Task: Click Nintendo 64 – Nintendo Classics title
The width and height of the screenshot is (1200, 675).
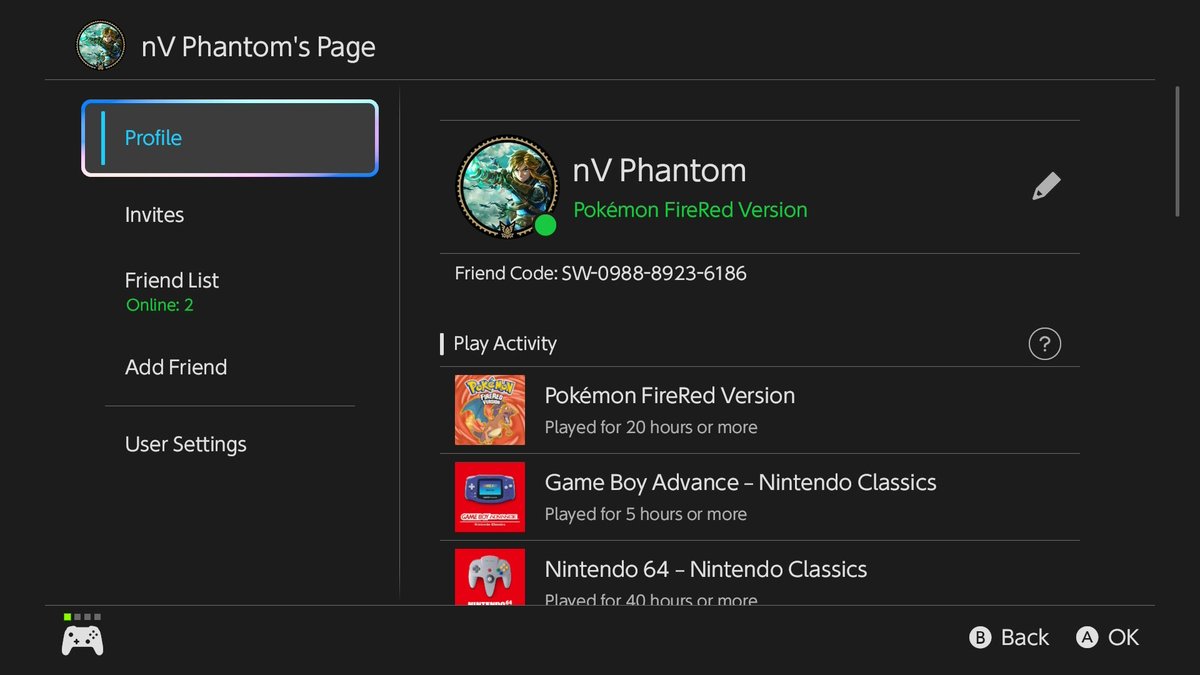Action: click(706, 570)
